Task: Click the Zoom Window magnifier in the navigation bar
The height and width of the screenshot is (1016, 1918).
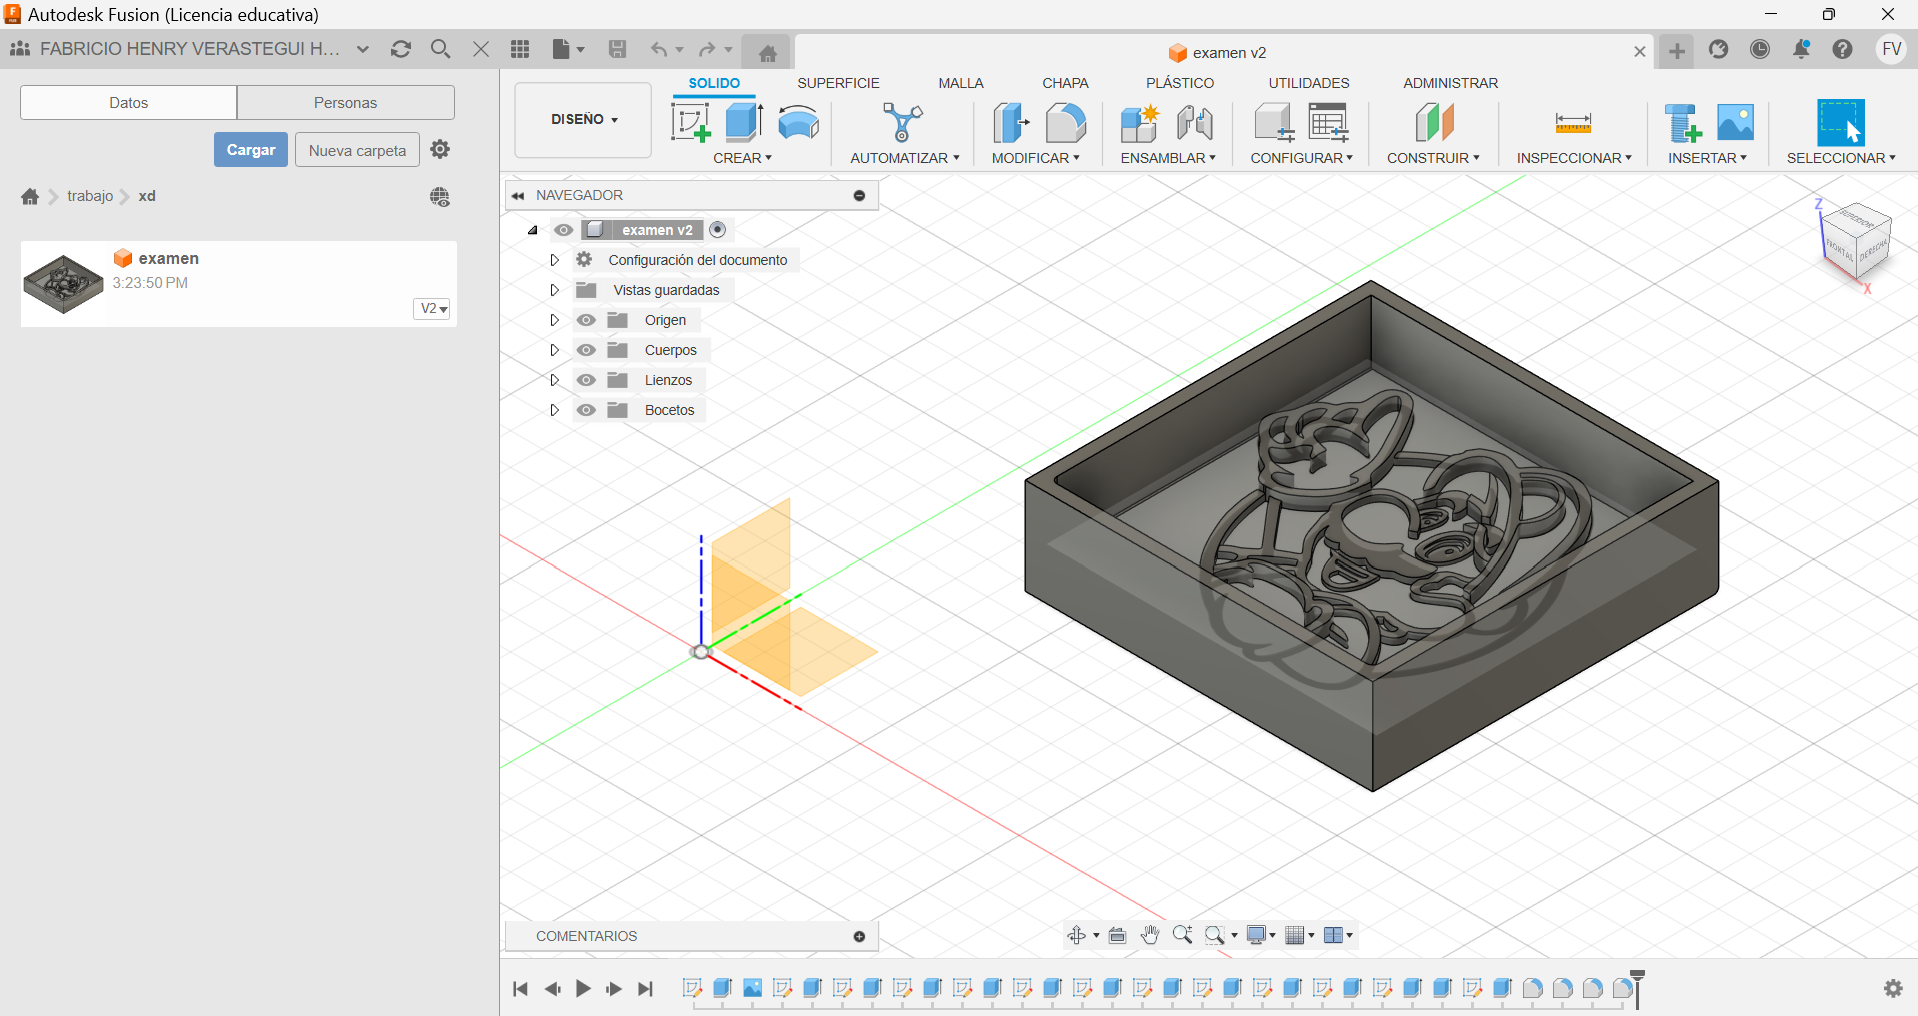Action: [1214, 935]
